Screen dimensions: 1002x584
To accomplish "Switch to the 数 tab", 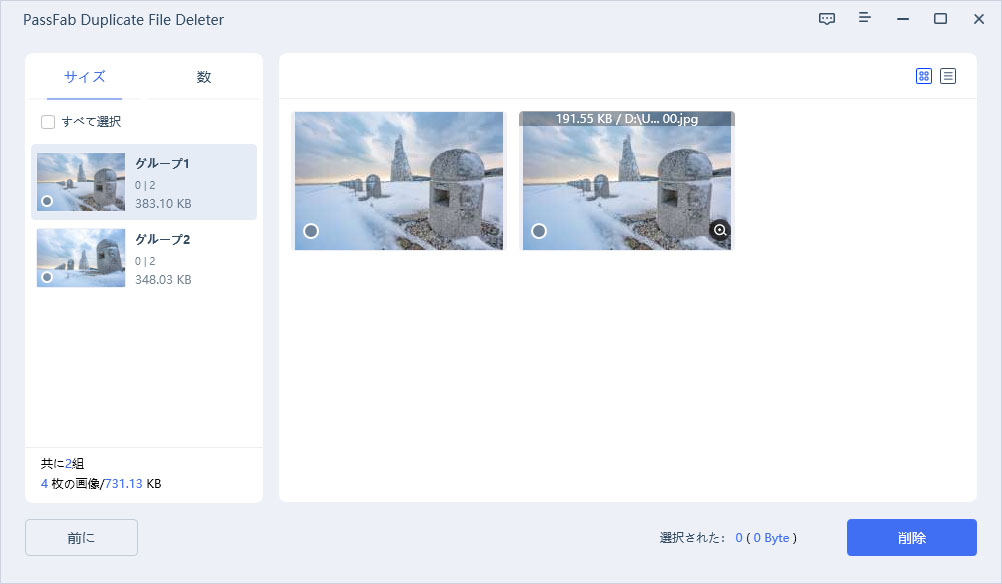I will click(203, 77).
